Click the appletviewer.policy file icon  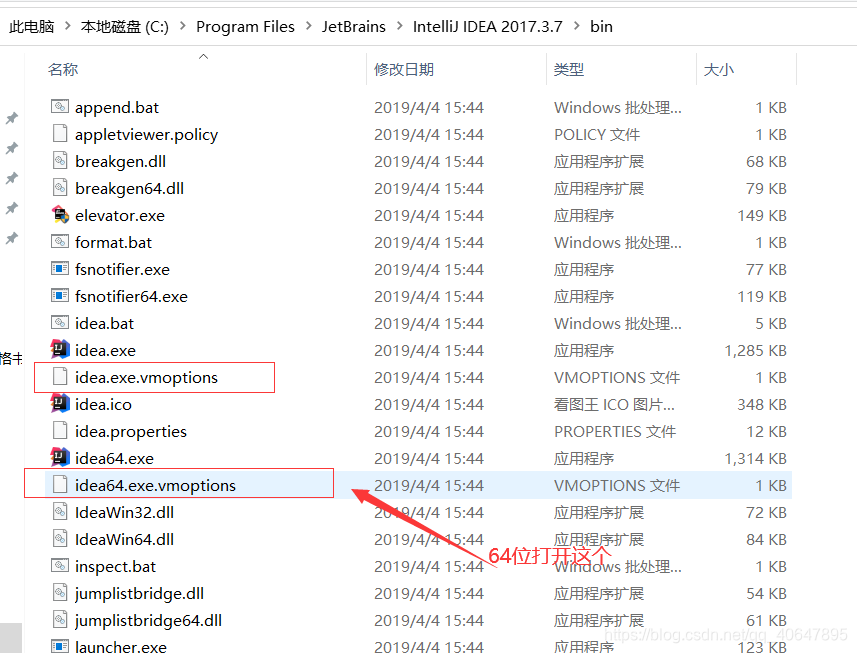[x=60, y=134]
